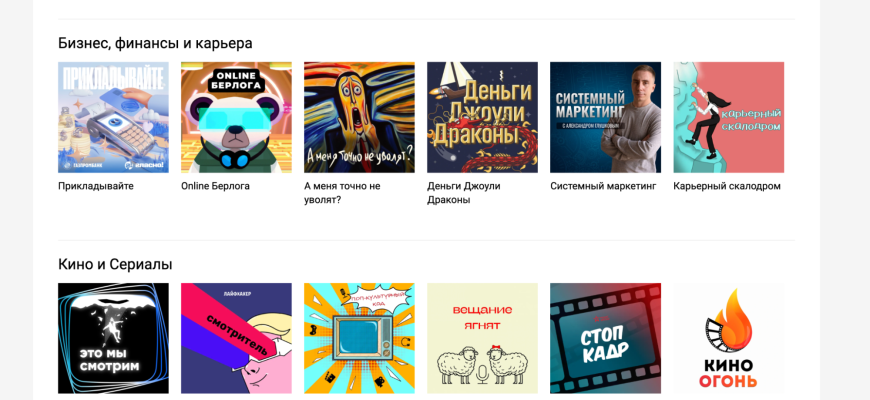
Task: Open the Кино и Сериалы section heading
Action: (115, 264)
